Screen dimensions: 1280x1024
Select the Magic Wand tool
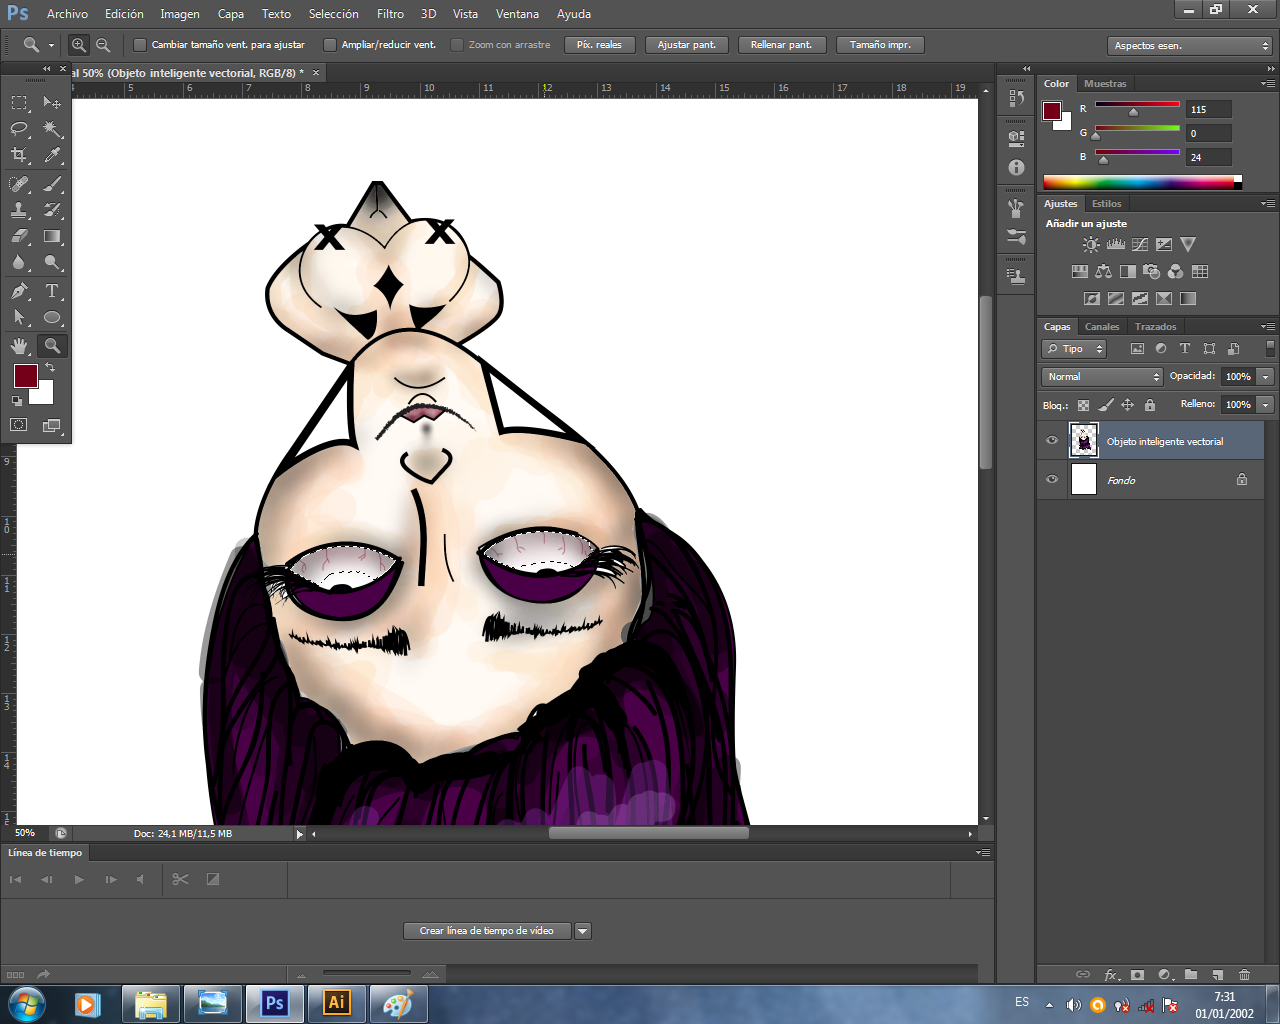tap(52, 129)
